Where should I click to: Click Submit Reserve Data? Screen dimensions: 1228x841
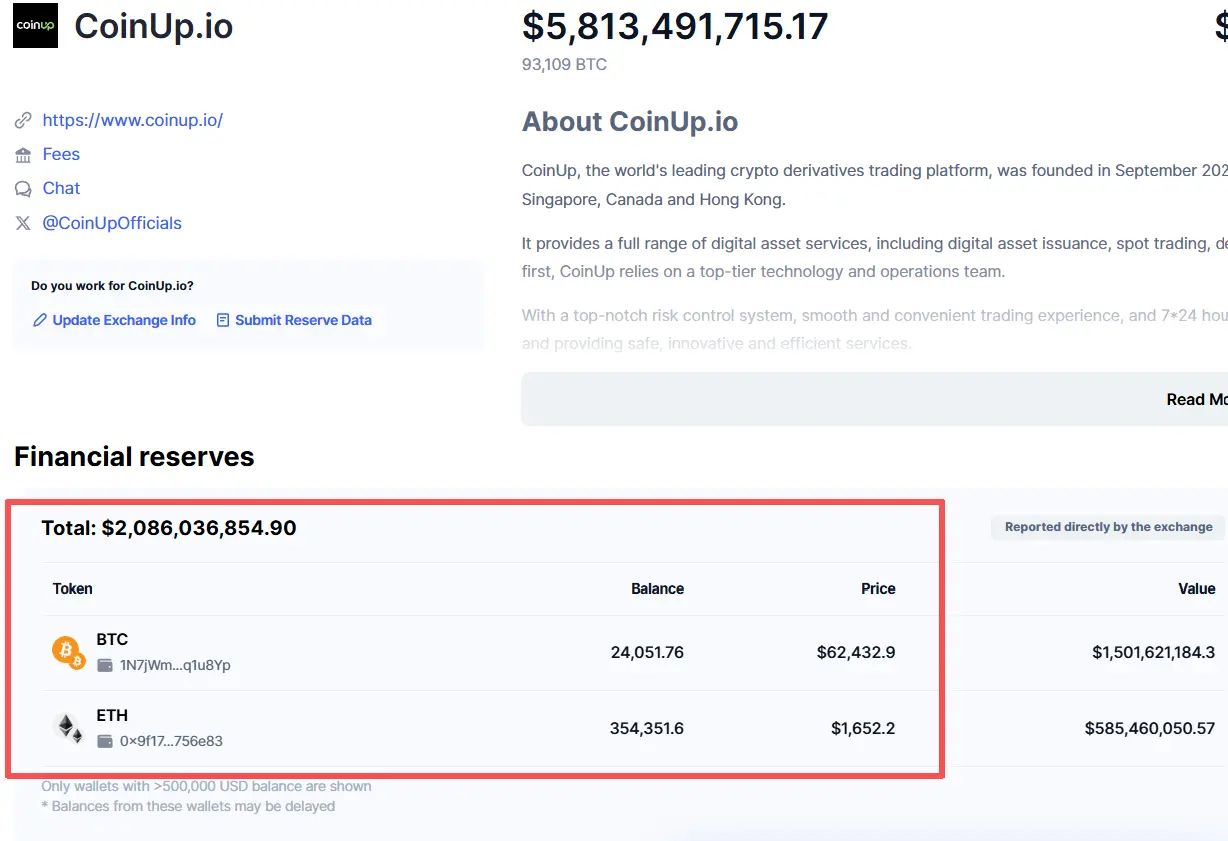click(x=303, y=320)
